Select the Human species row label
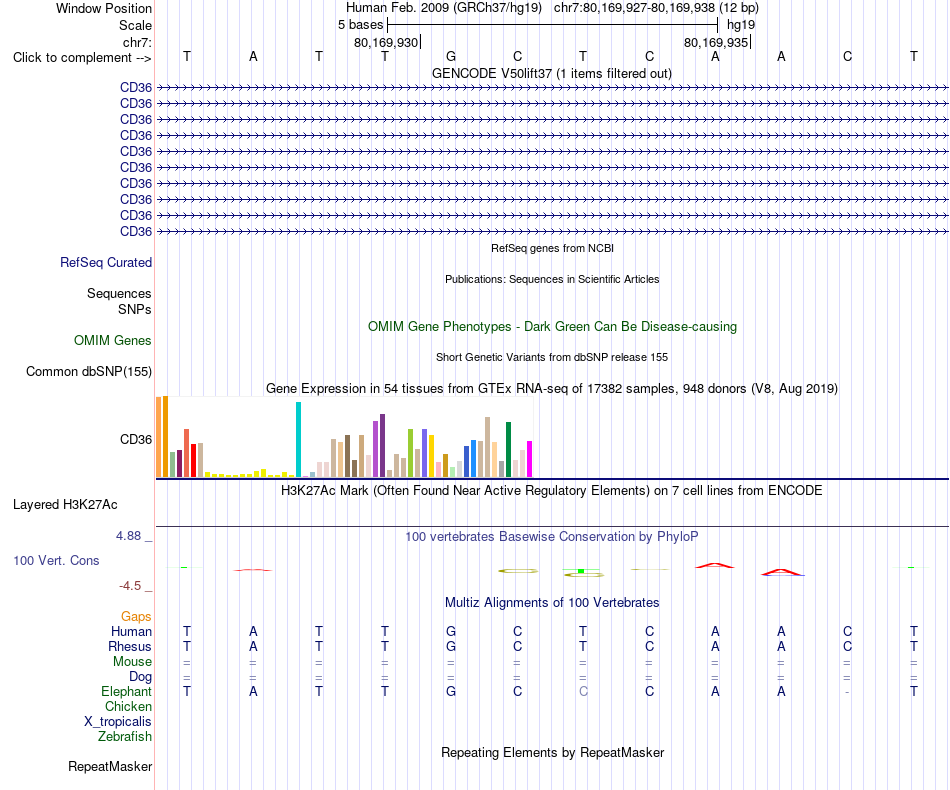This screenshot has height=790, width=950. pos(131,631)
